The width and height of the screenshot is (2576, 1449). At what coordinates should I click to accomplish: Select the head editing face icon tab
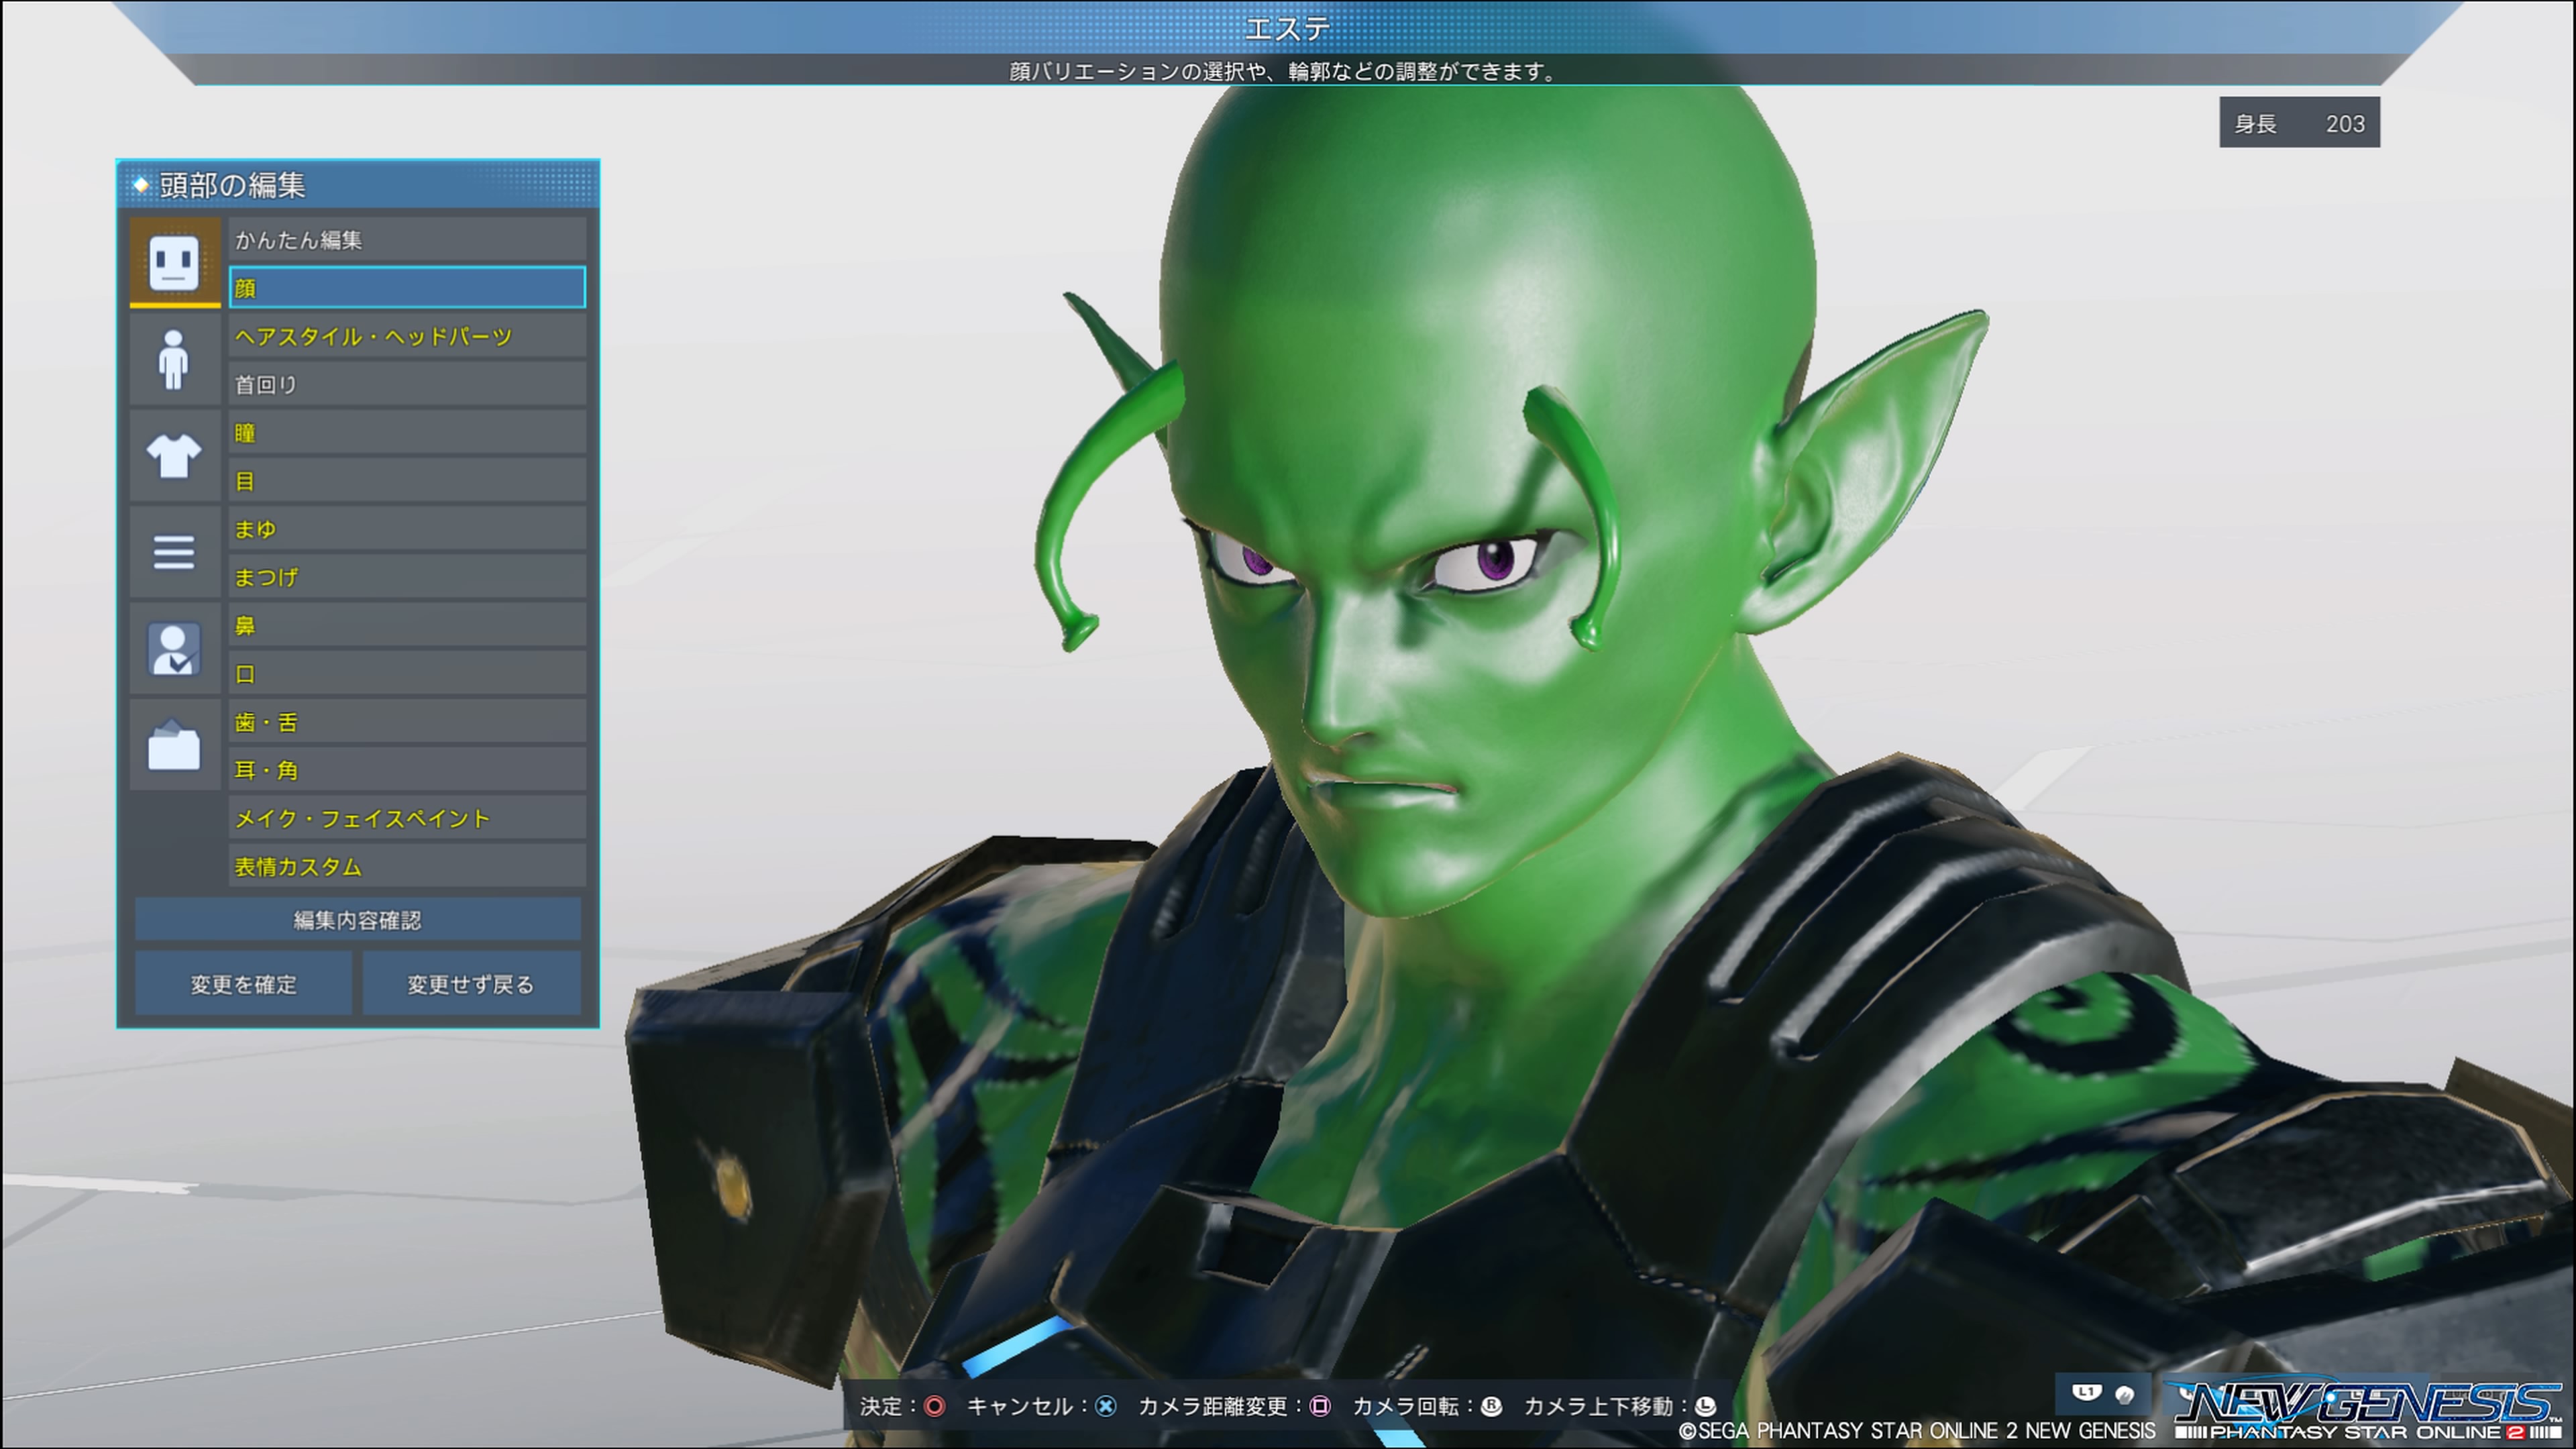174,262
